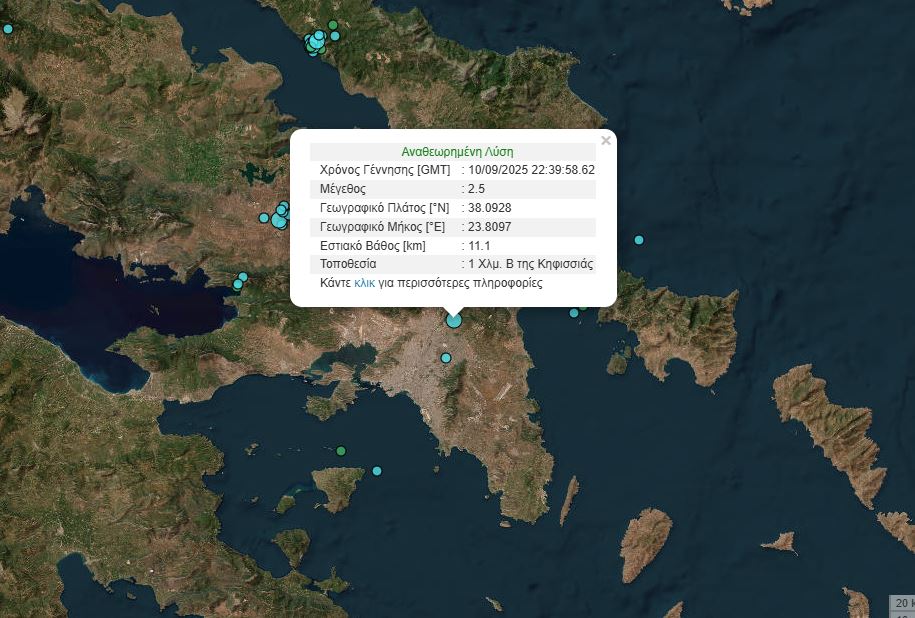Select the cyan marker at the far top-left edge
Viewport: 915px width, 618px height.
point(8,29)
